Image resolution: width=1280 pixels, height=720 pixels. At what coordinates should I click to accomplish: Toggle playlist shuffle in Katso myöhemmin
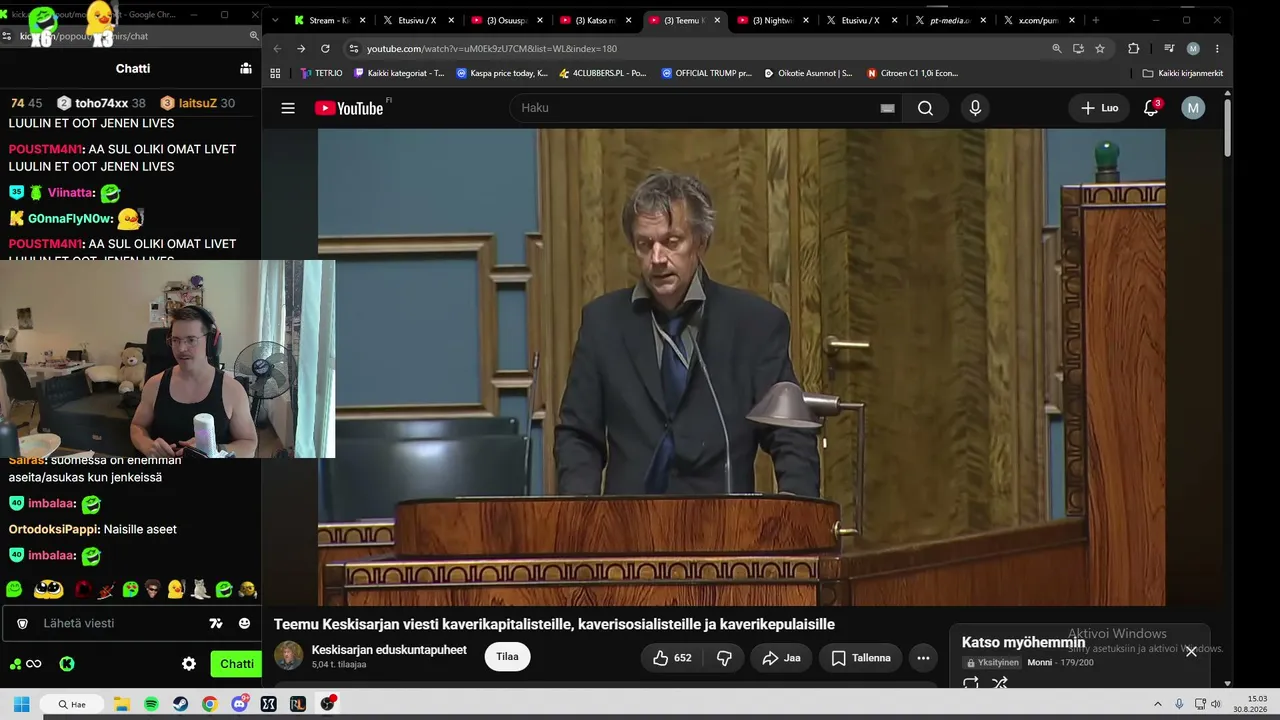pos(1000,684)
